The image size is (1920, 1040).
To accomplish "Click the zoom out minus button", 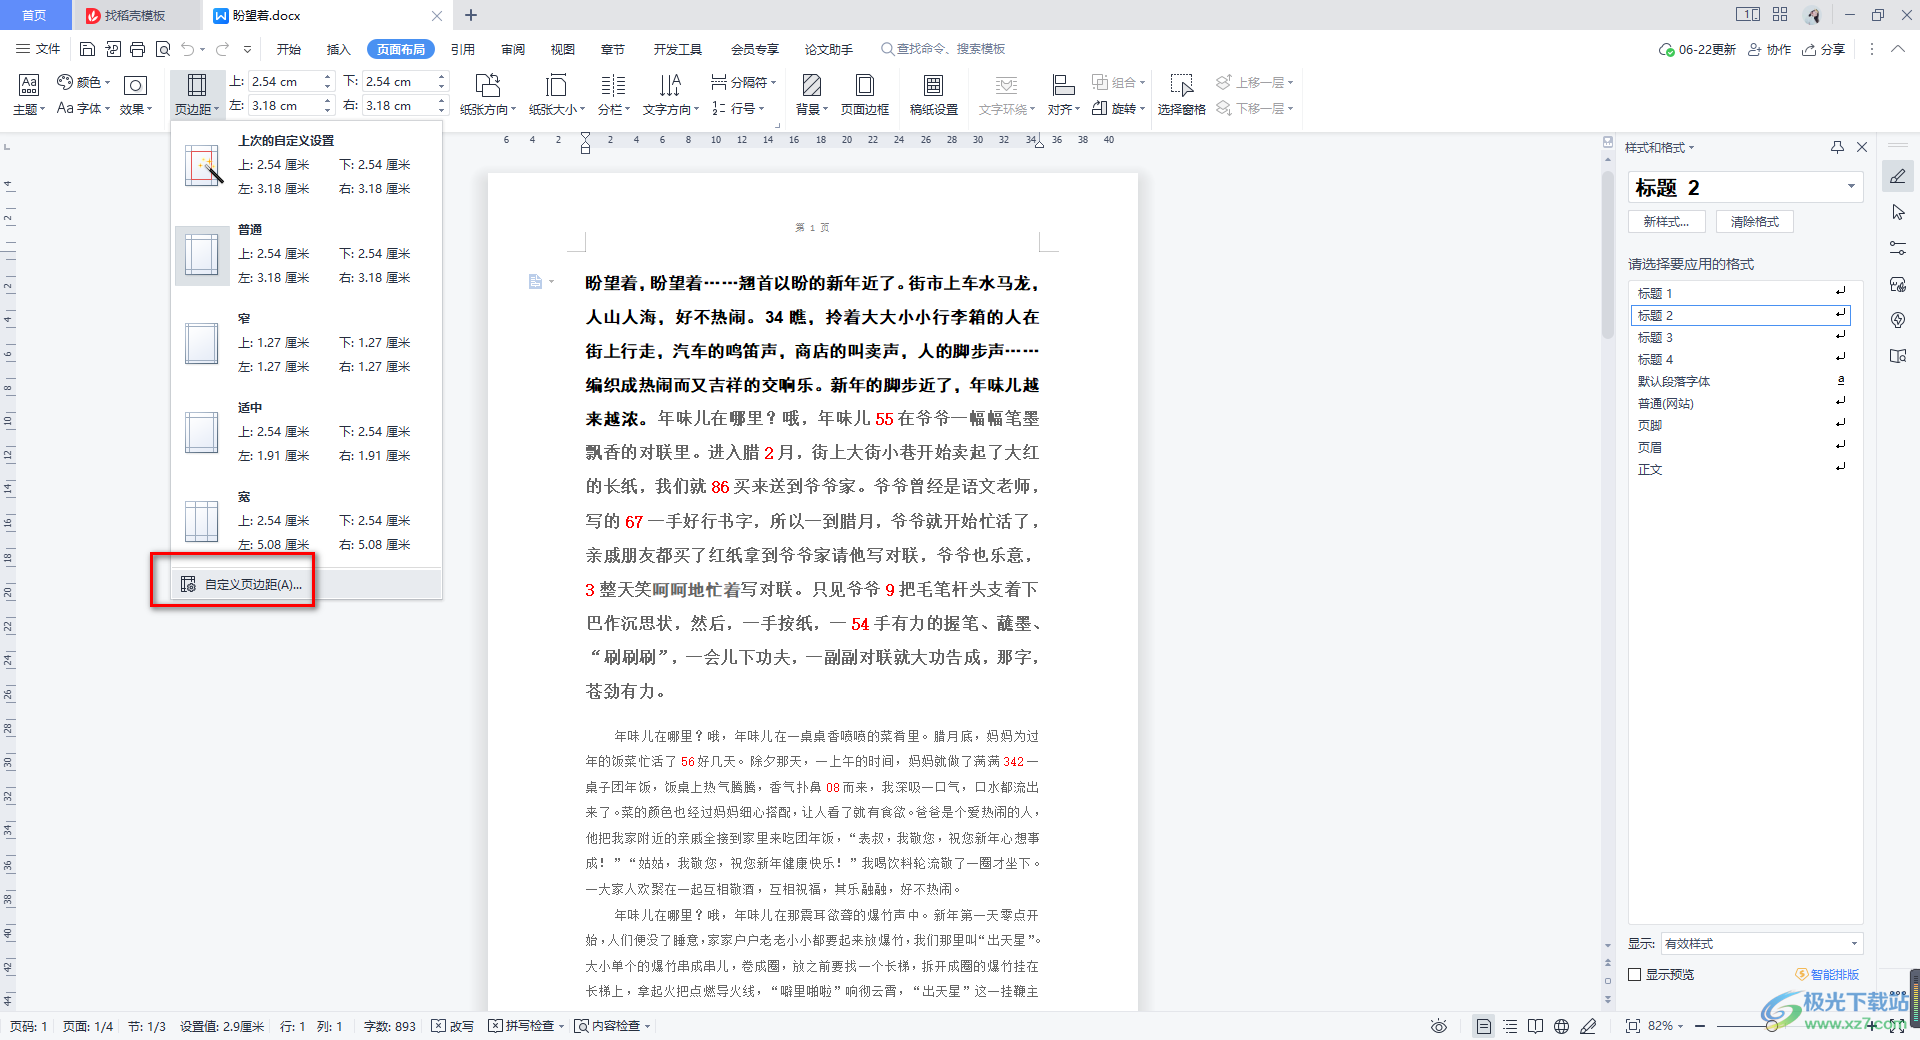I will tap(1700, 1026).
